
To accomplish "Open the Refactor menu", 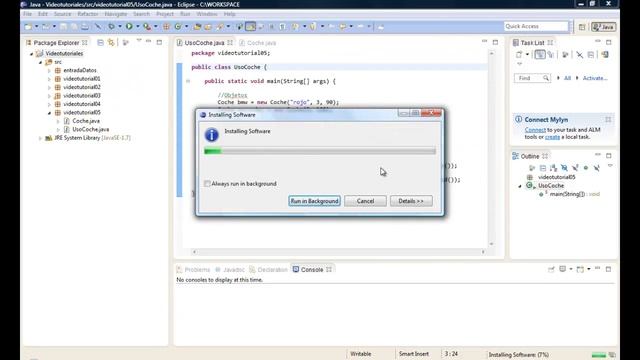I will coord(87,14).
